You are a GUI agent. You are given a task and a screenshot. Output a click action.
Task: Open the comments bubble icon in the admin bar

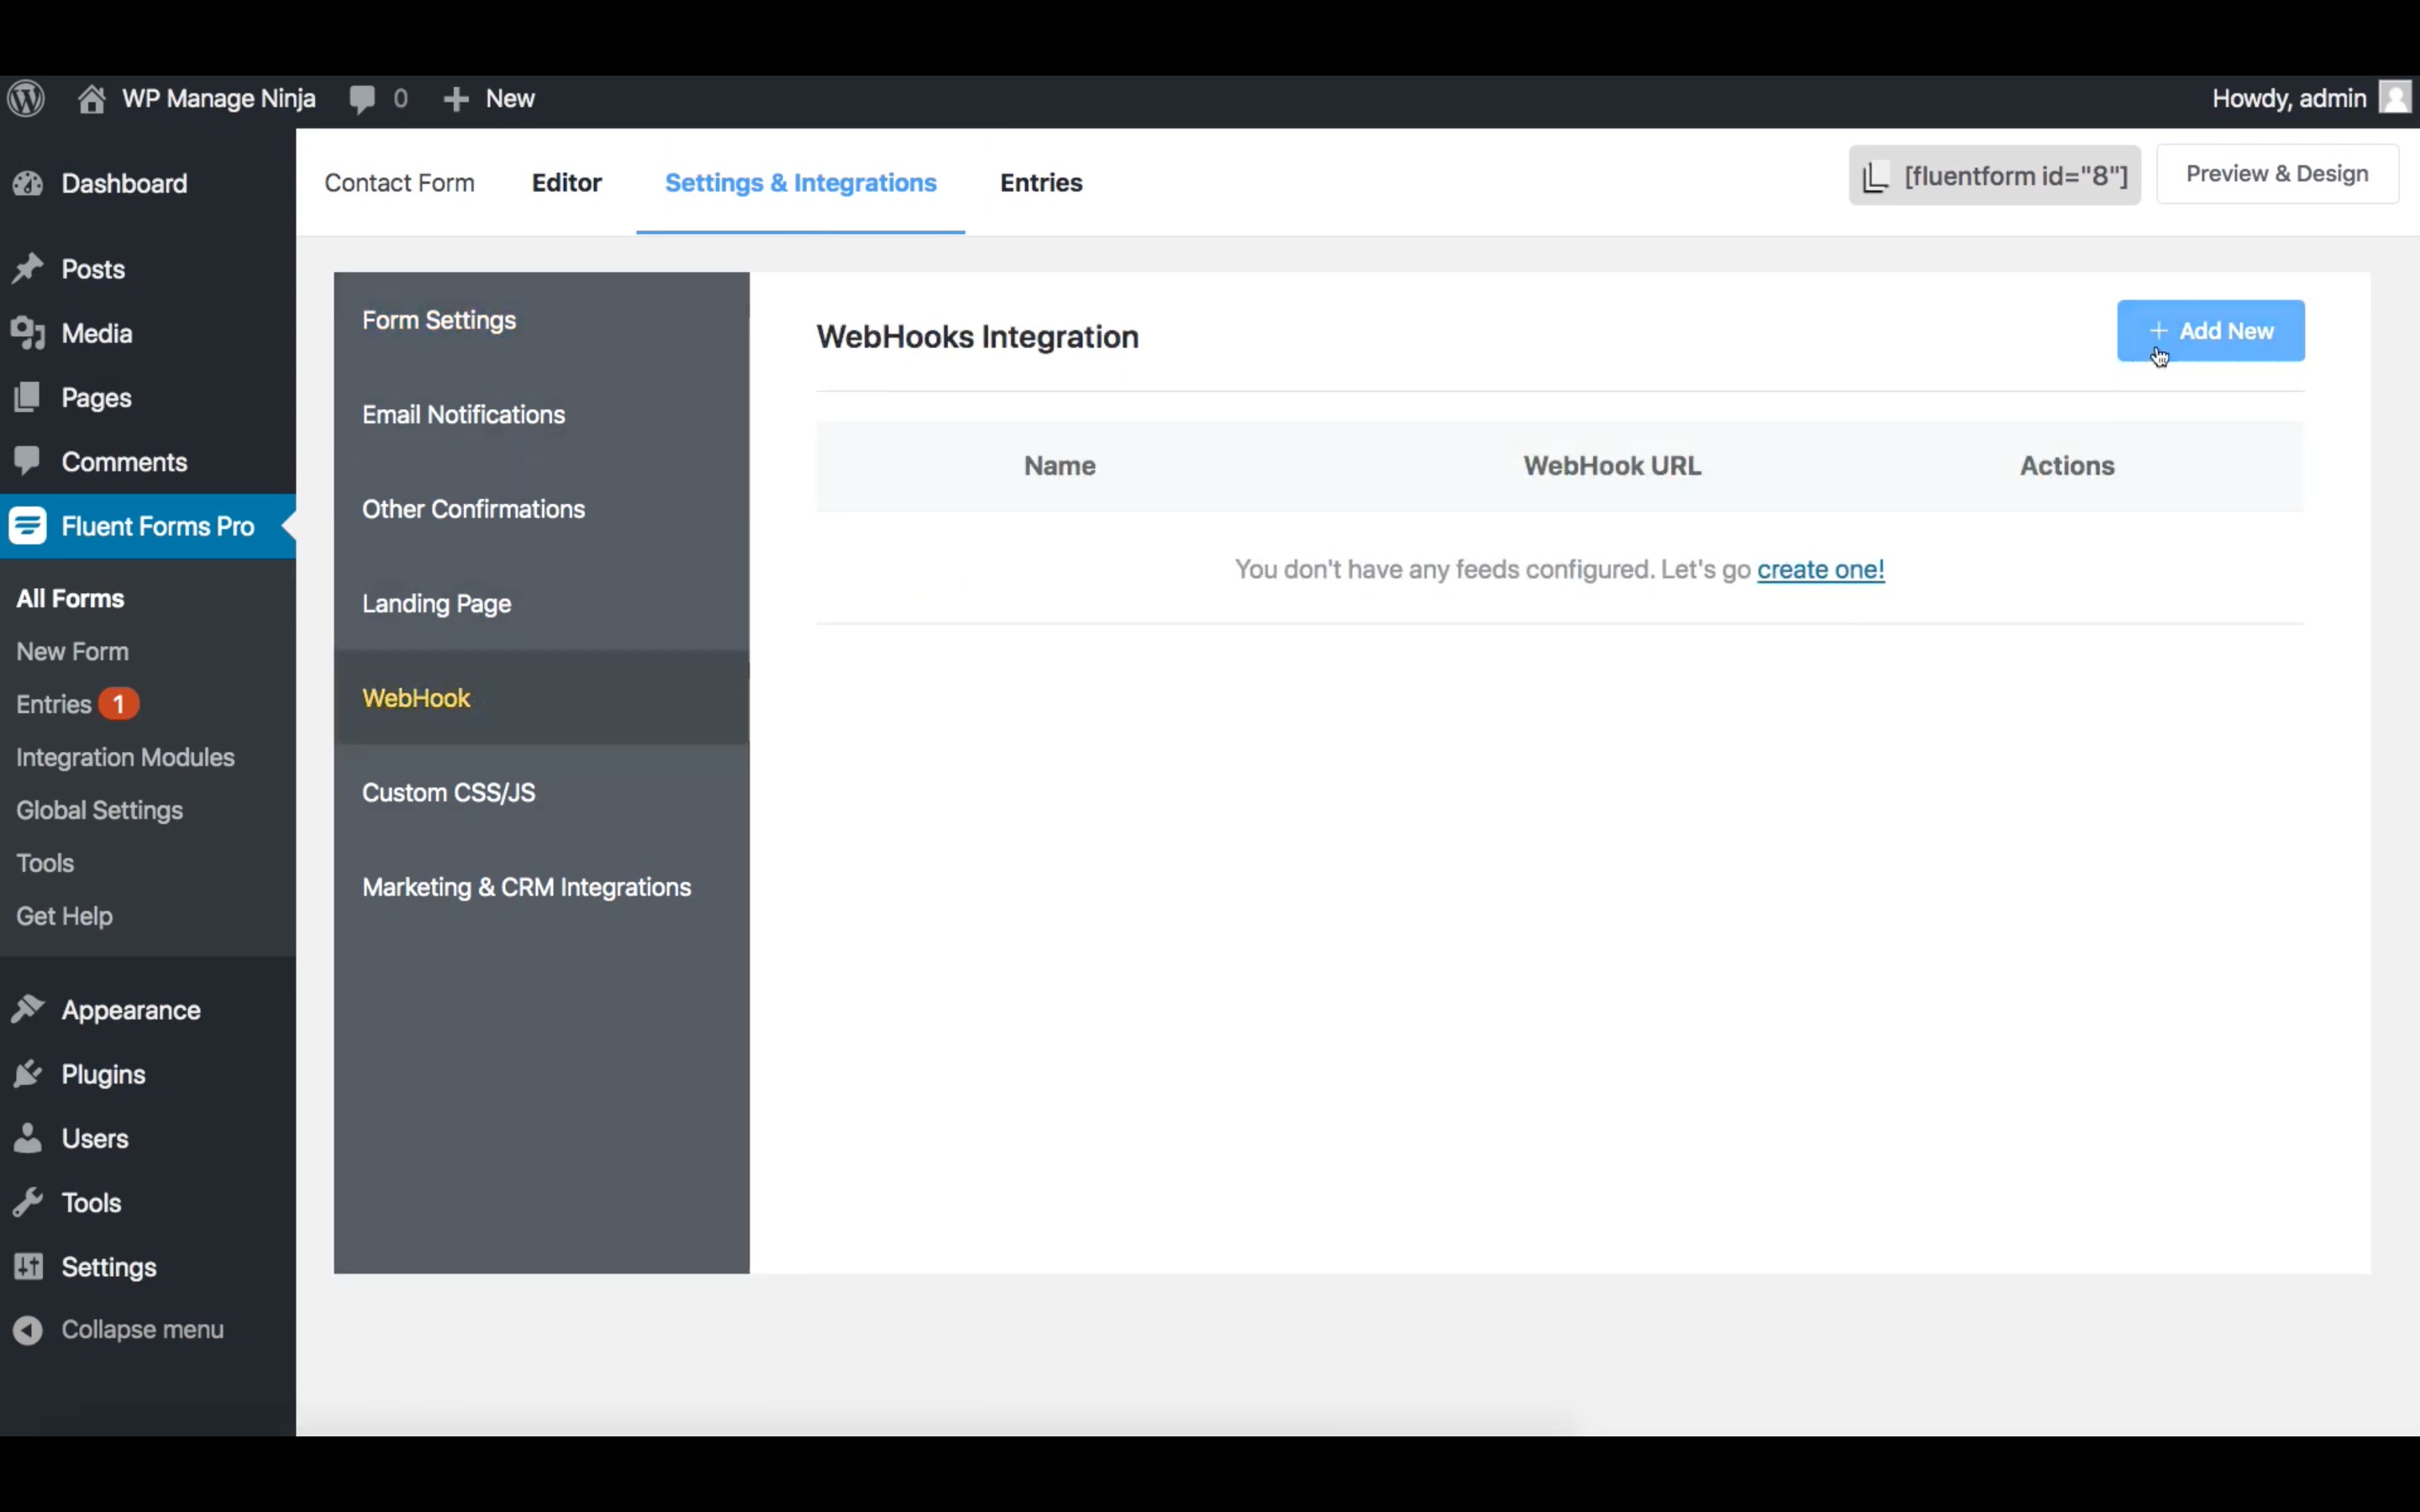[362, 98]
